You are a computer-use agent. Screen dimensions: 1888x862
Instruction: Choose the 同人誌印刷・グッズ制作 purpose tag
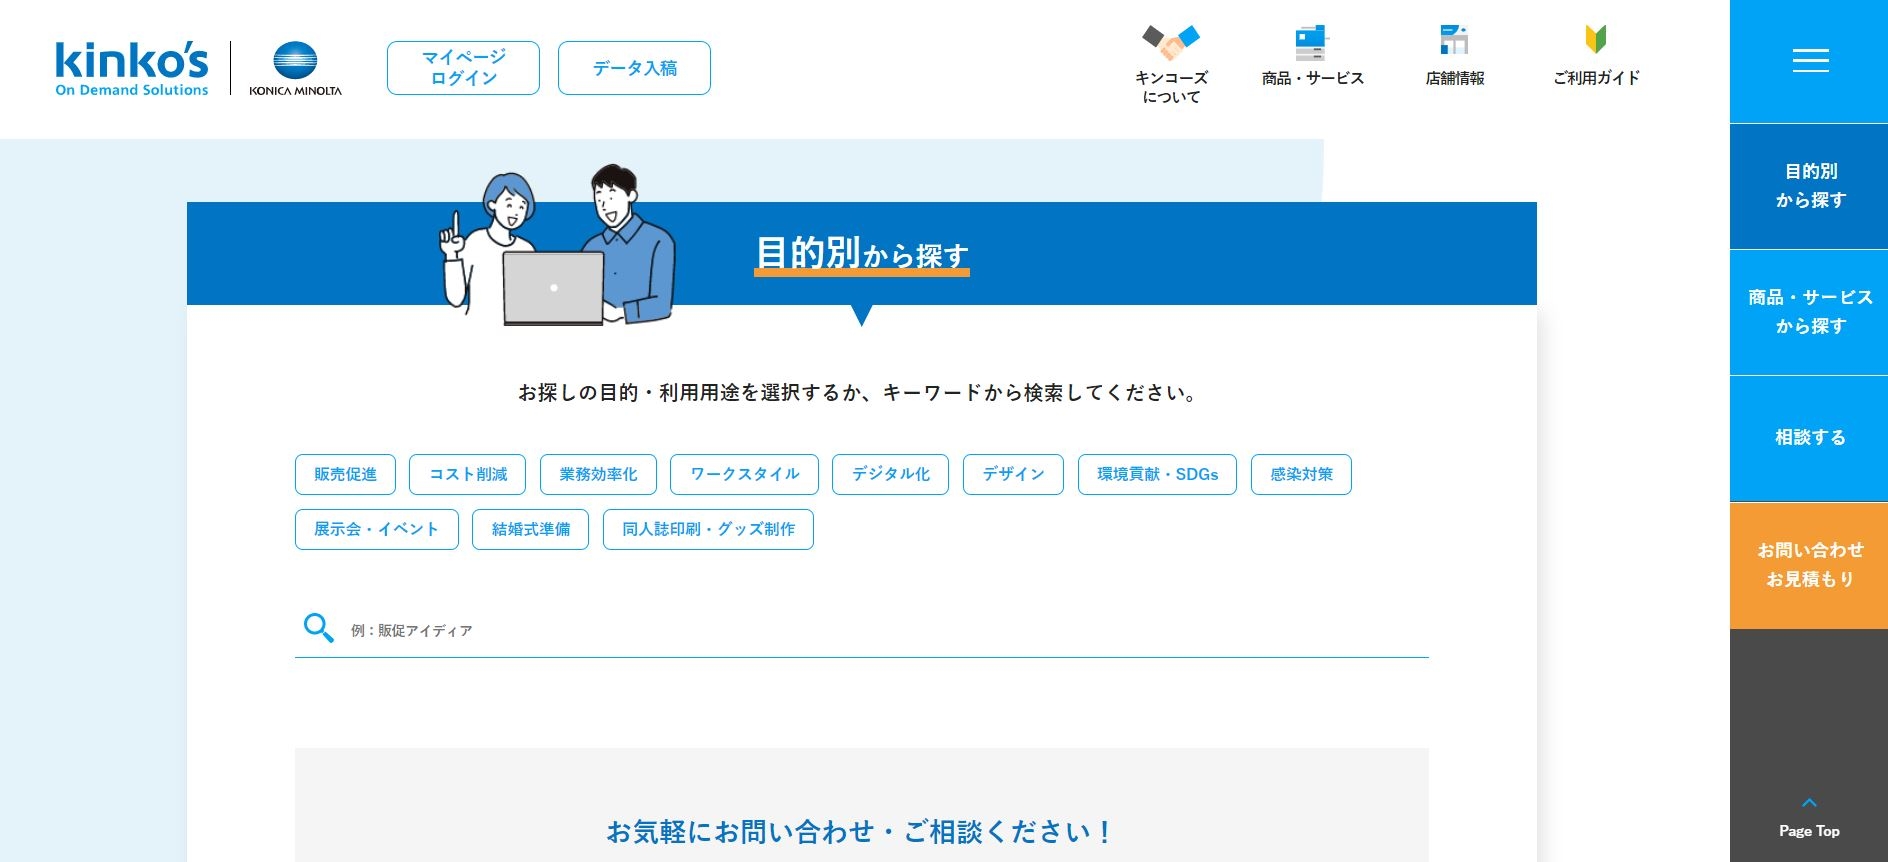click(708, 529)
